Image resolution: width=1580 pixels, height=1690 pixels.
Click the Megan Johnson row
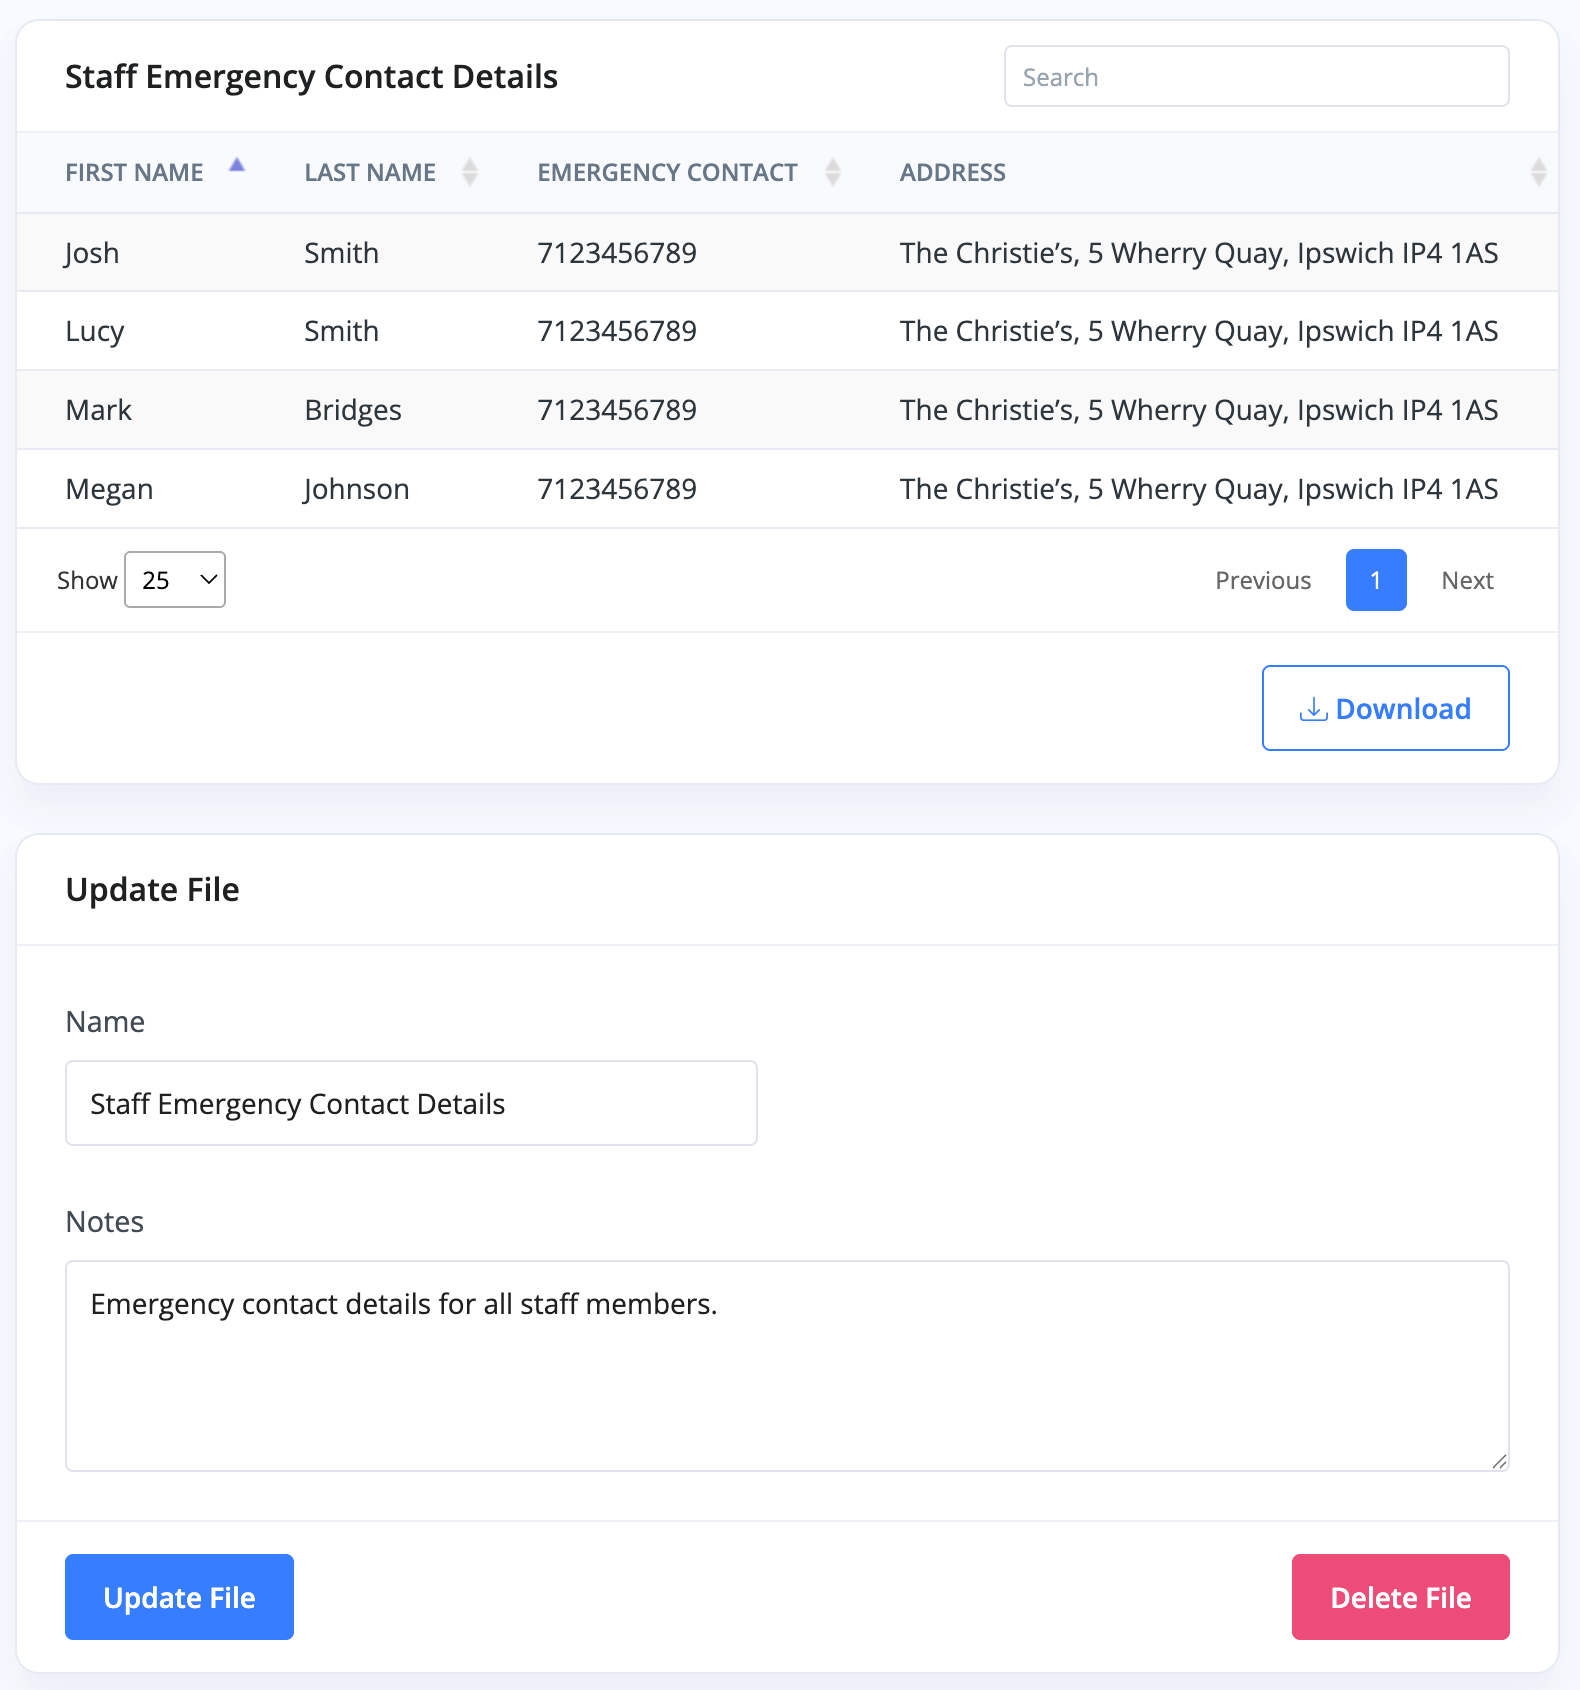tap(787, 489)
